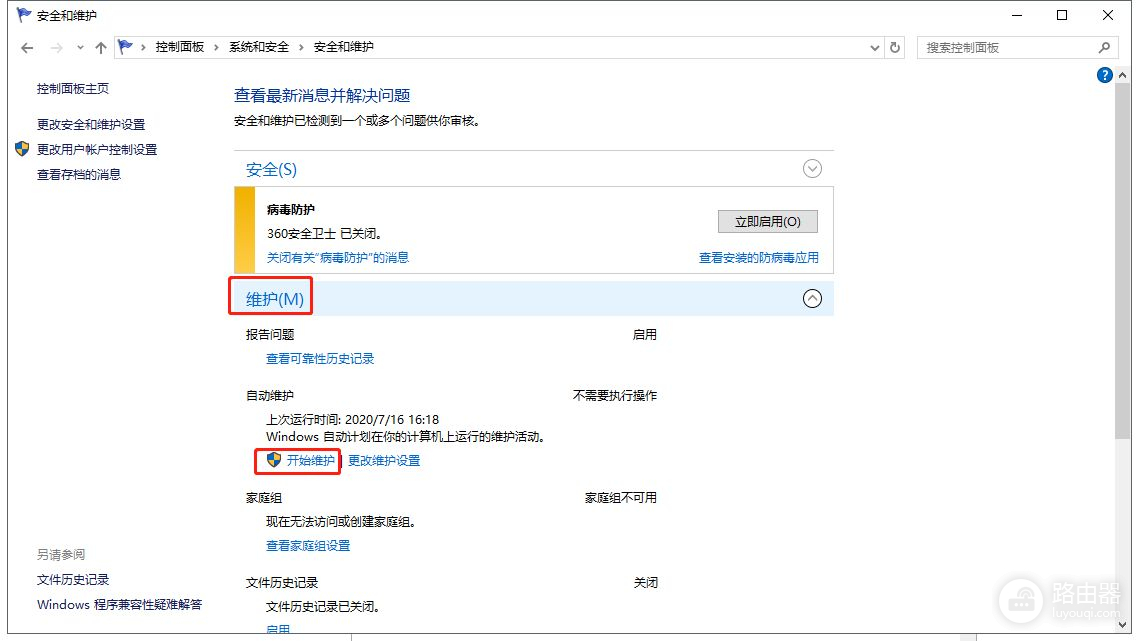Refresh the address bar view
Viewport: 1139px width, 641px height.
(x=895, y=47)
